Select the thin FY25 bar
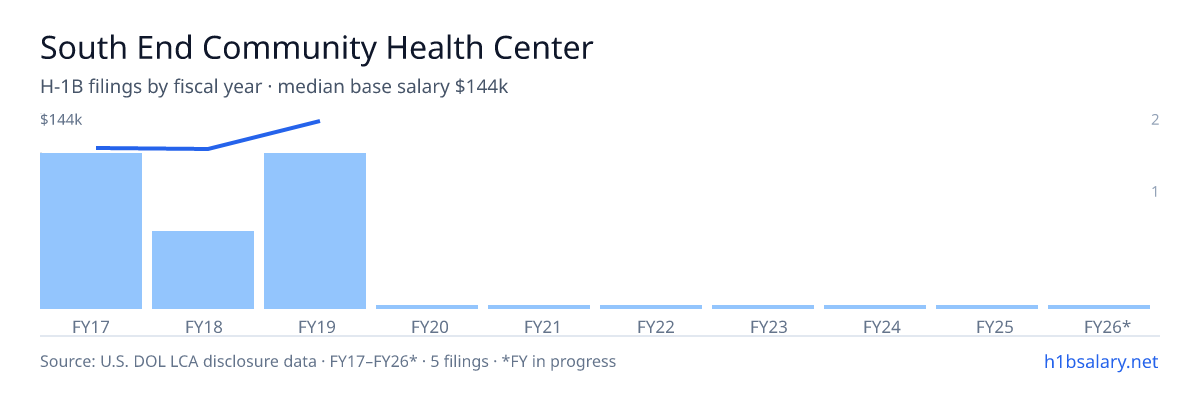1200x400 pixels. [987, 307]
